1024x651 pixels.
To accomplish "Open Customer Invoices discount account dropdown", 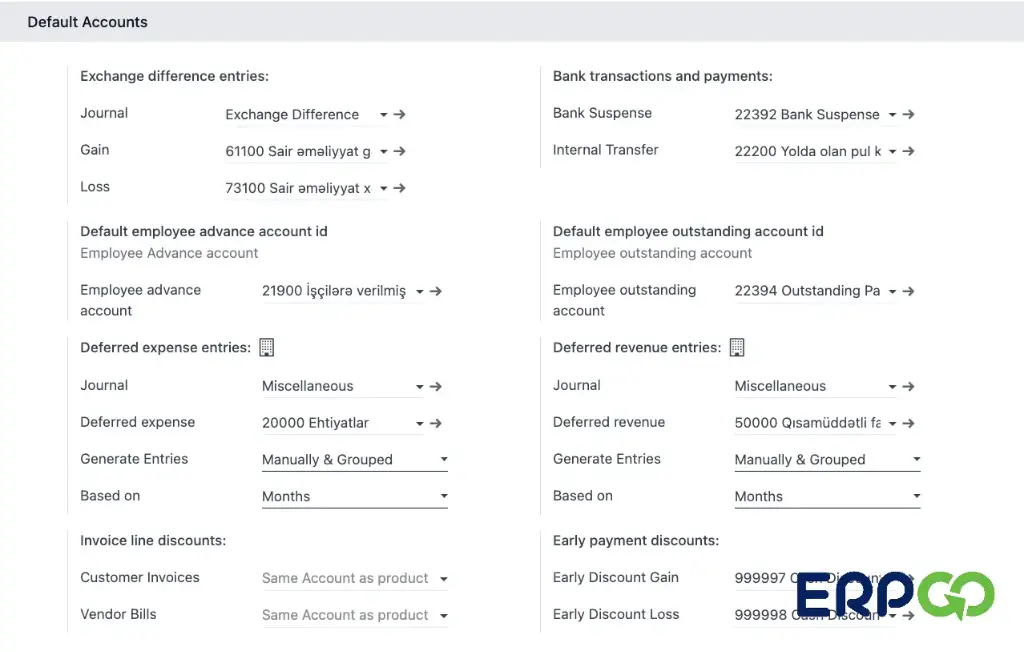I will pos(355,579).
